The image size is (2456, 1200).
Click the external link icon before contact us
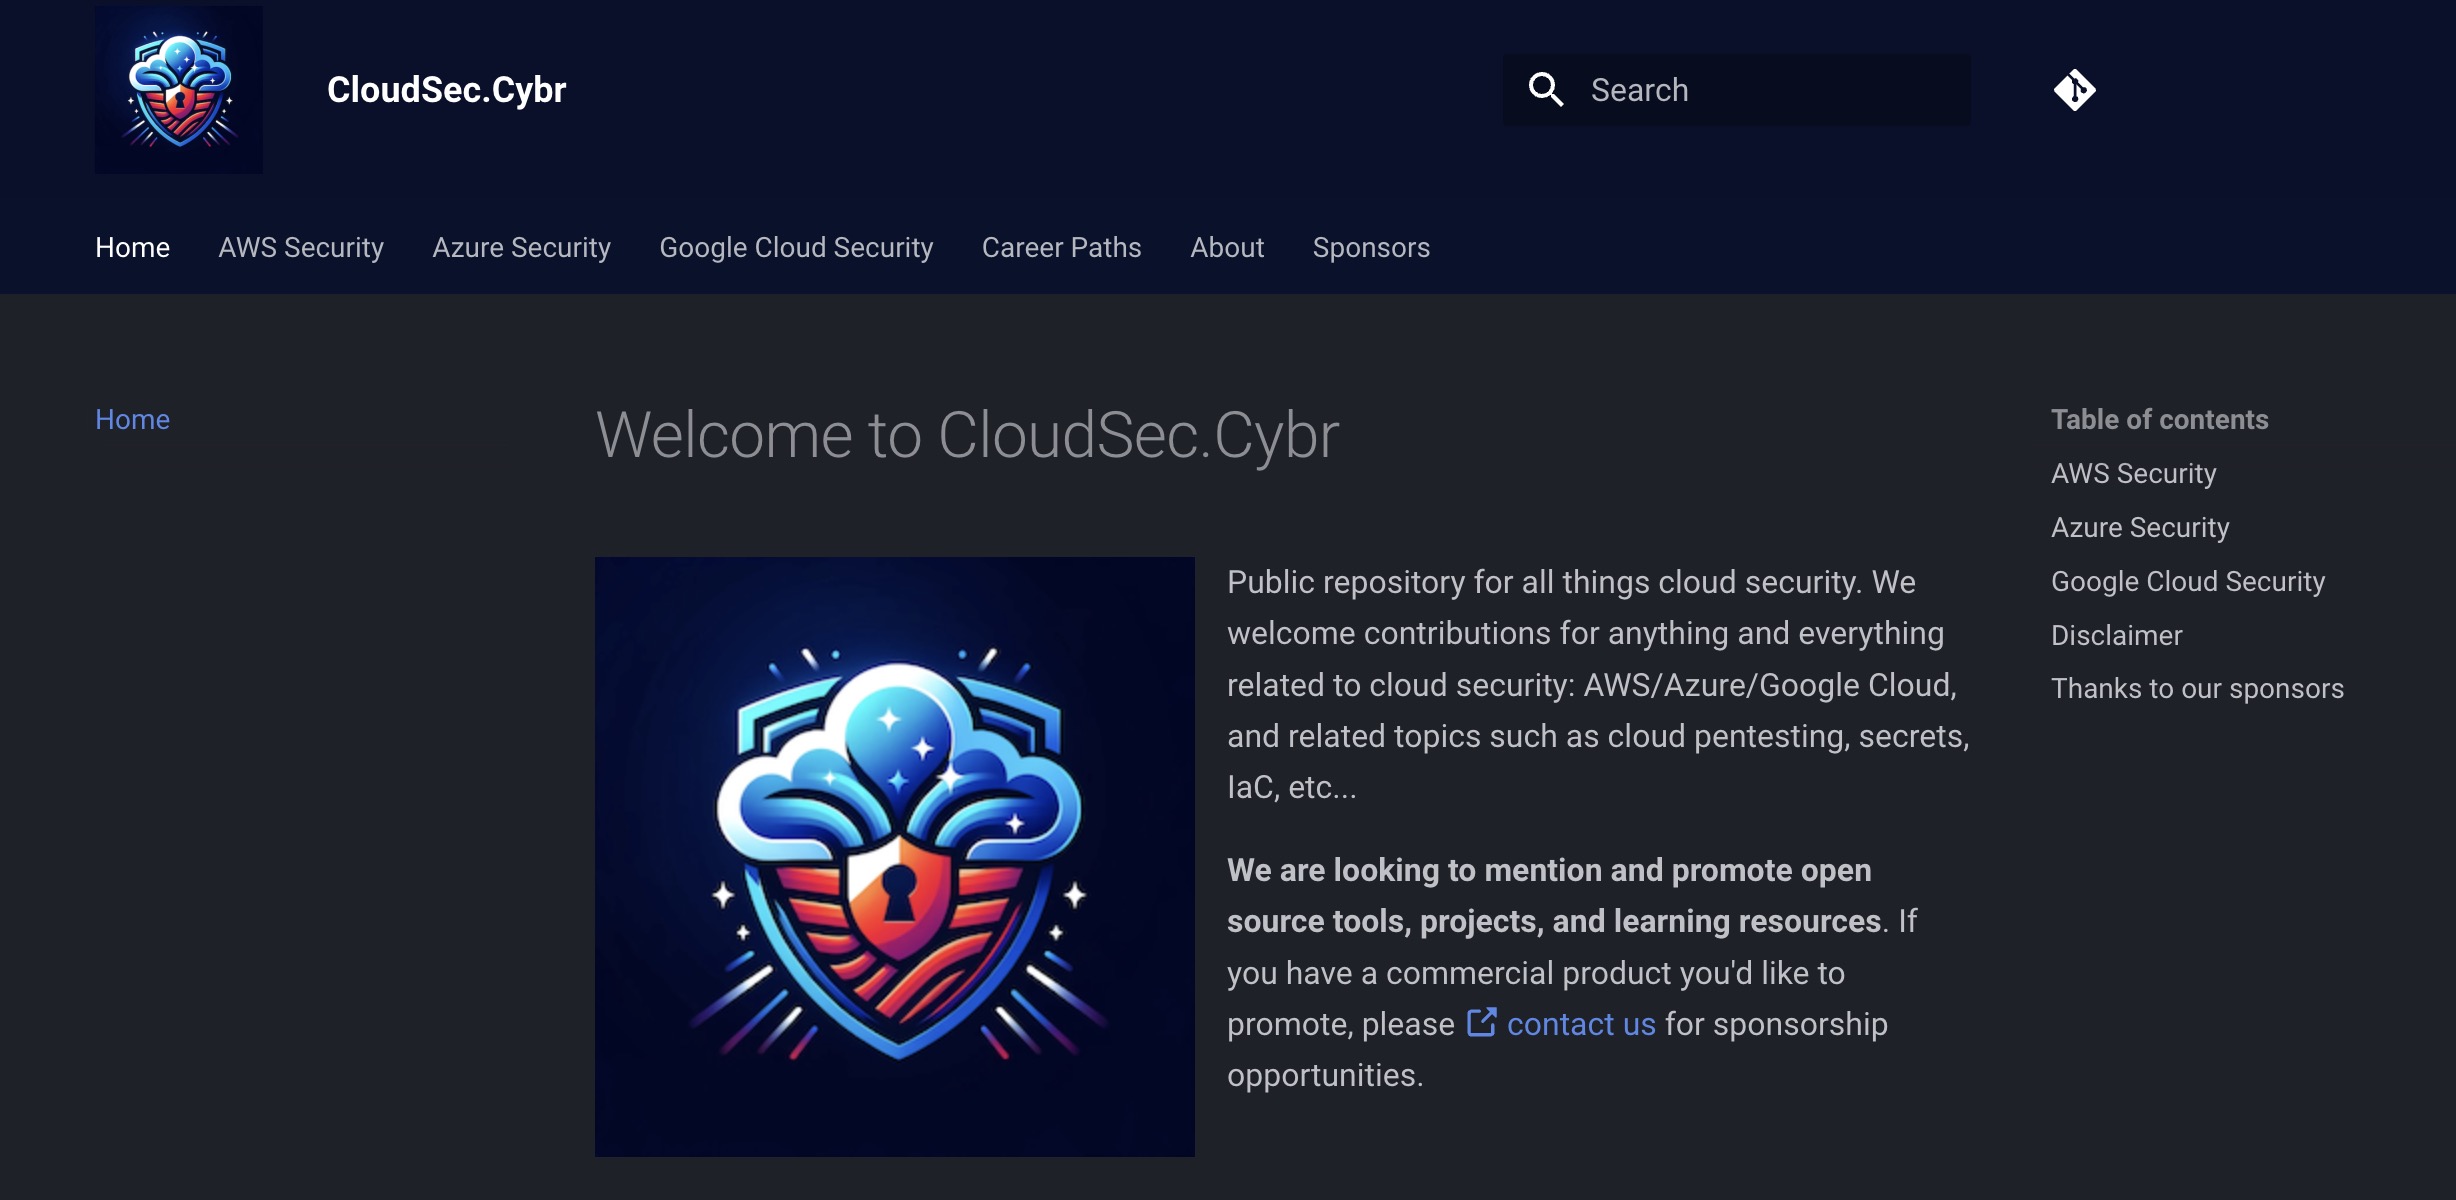tap(1481, 1023)
